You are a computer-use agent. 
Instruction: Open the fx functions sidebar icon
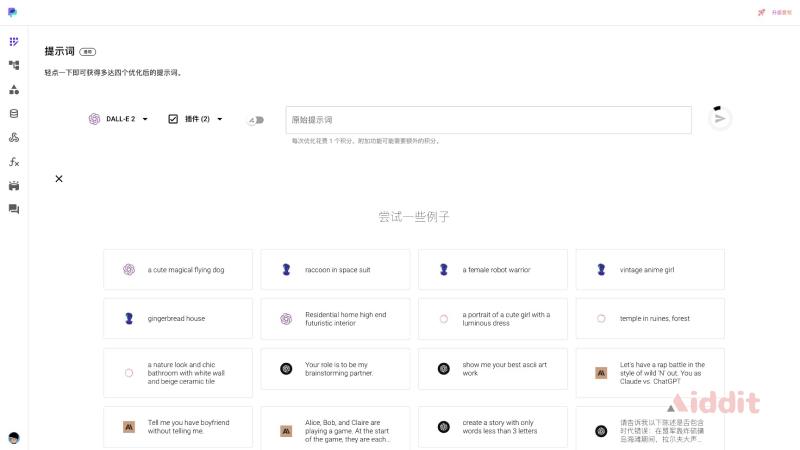coord(14,162)
